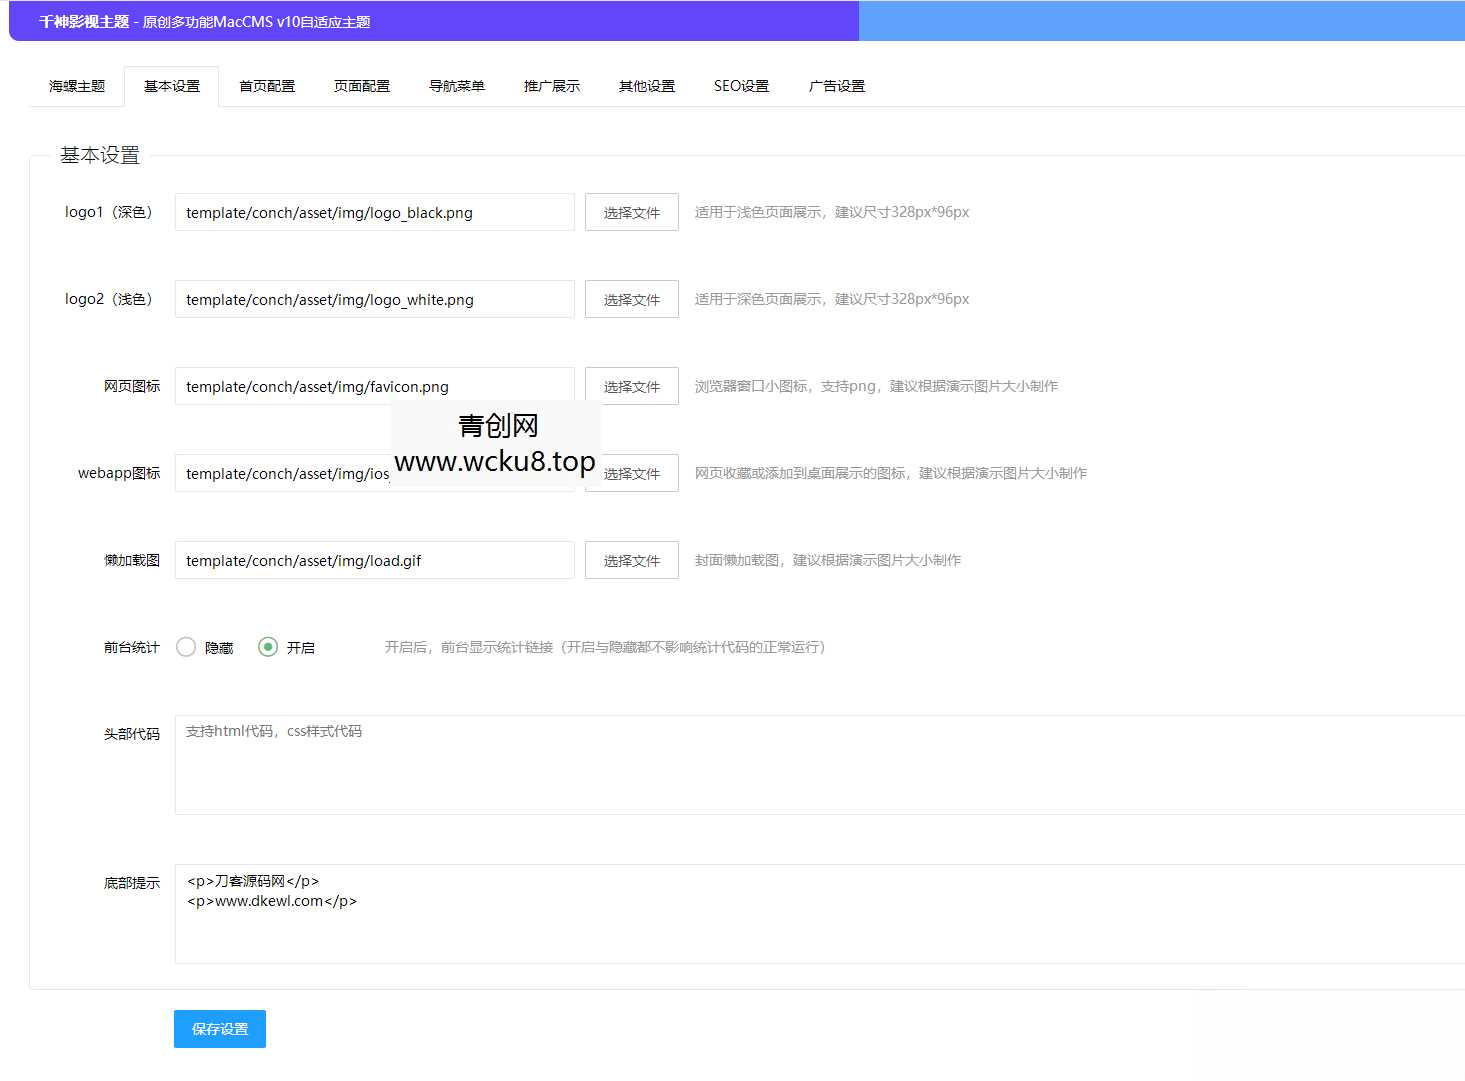Switch to the 海螺主题 tab

tap(77, 86)
